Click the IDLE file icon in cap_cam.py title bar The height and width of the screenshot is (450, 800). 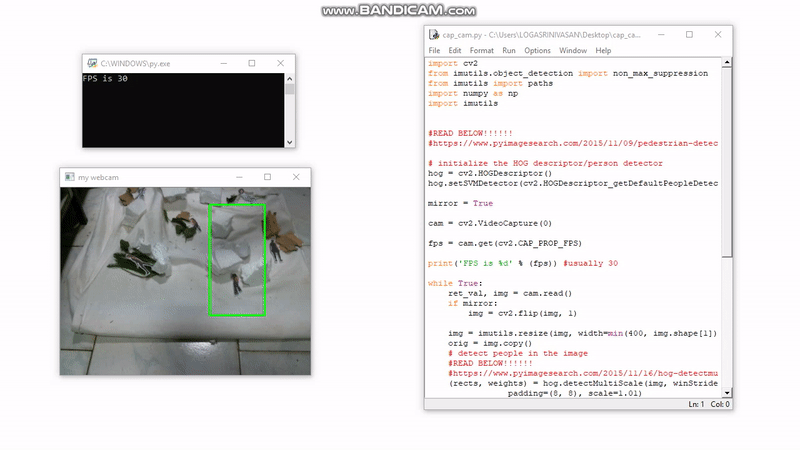click(x=433, y=34)
